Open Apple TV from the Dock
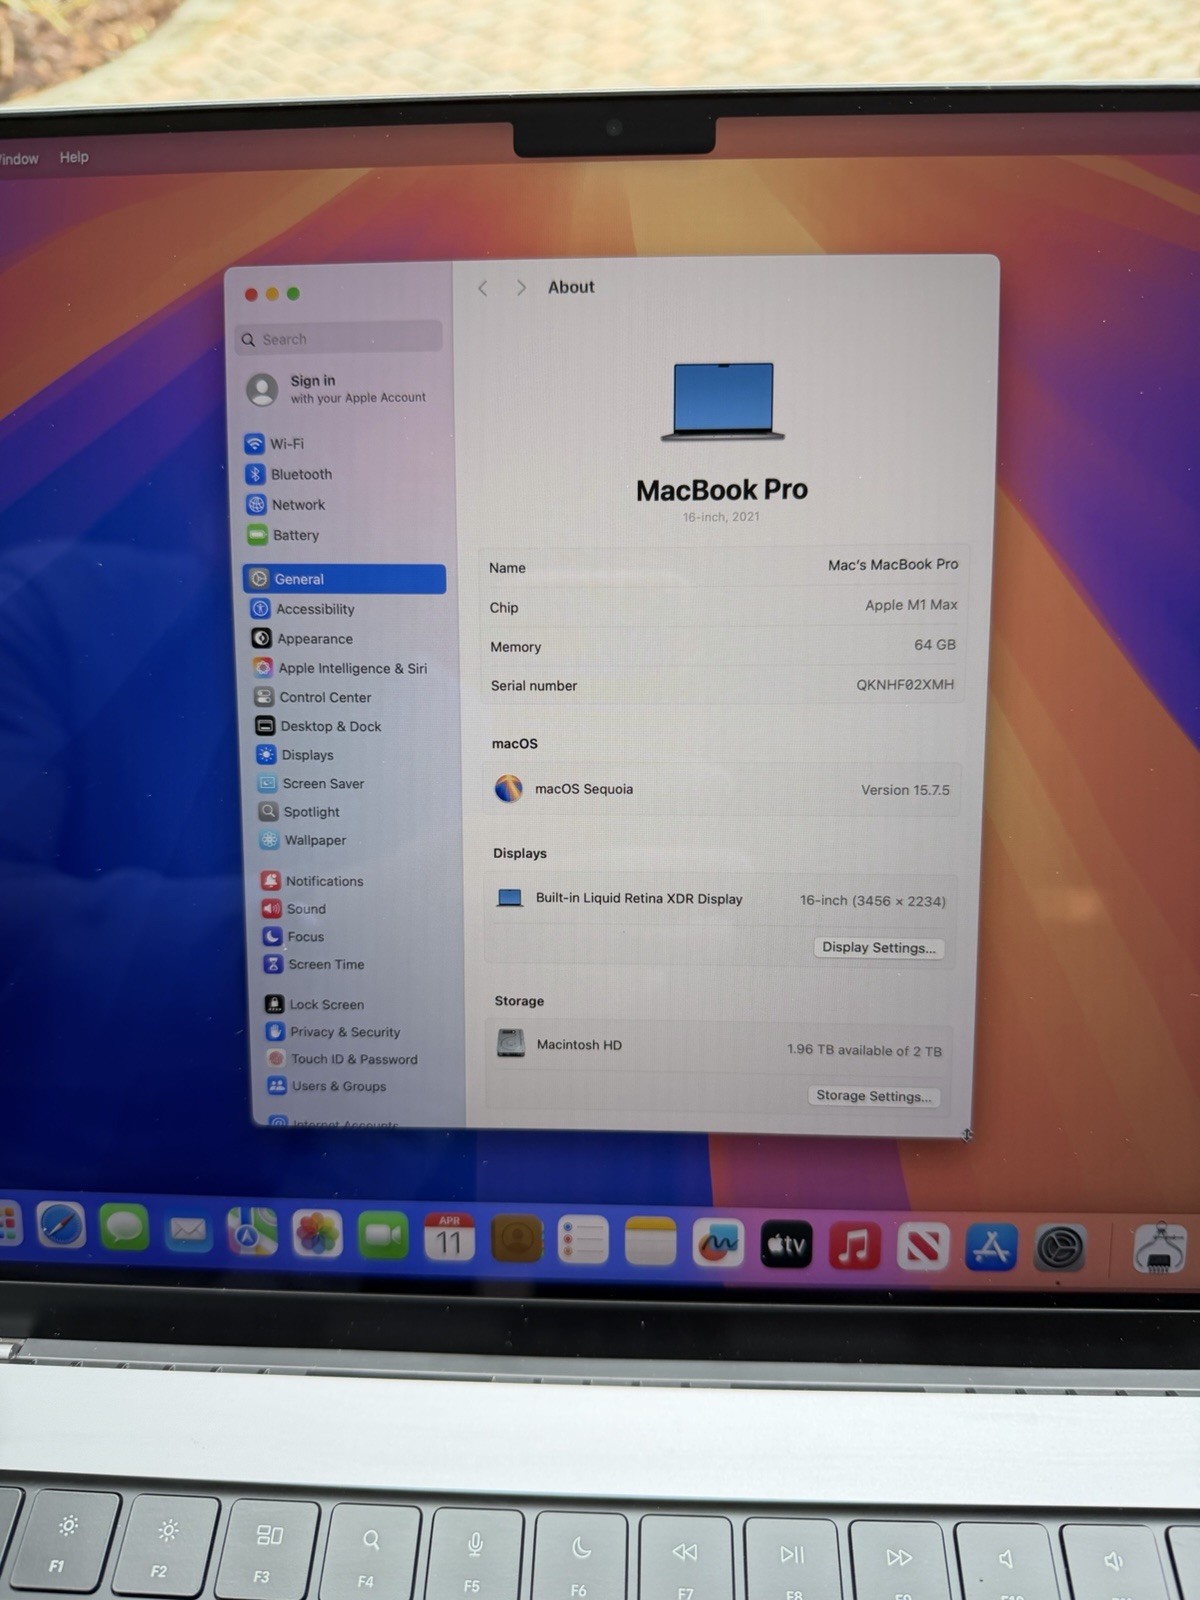 (x=786, y=1245)
